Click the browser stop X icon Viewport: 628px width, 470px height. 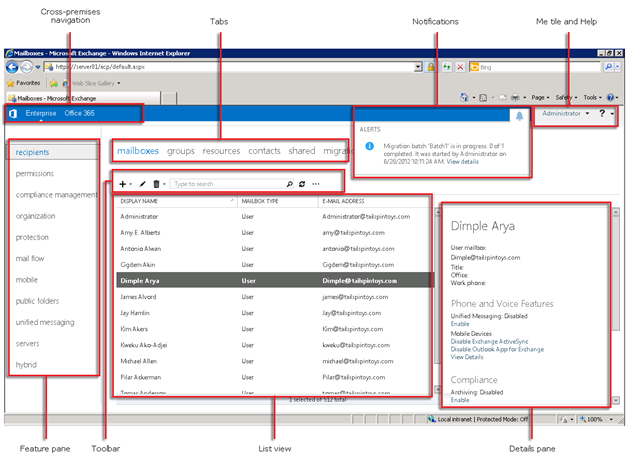coord(460,67)
